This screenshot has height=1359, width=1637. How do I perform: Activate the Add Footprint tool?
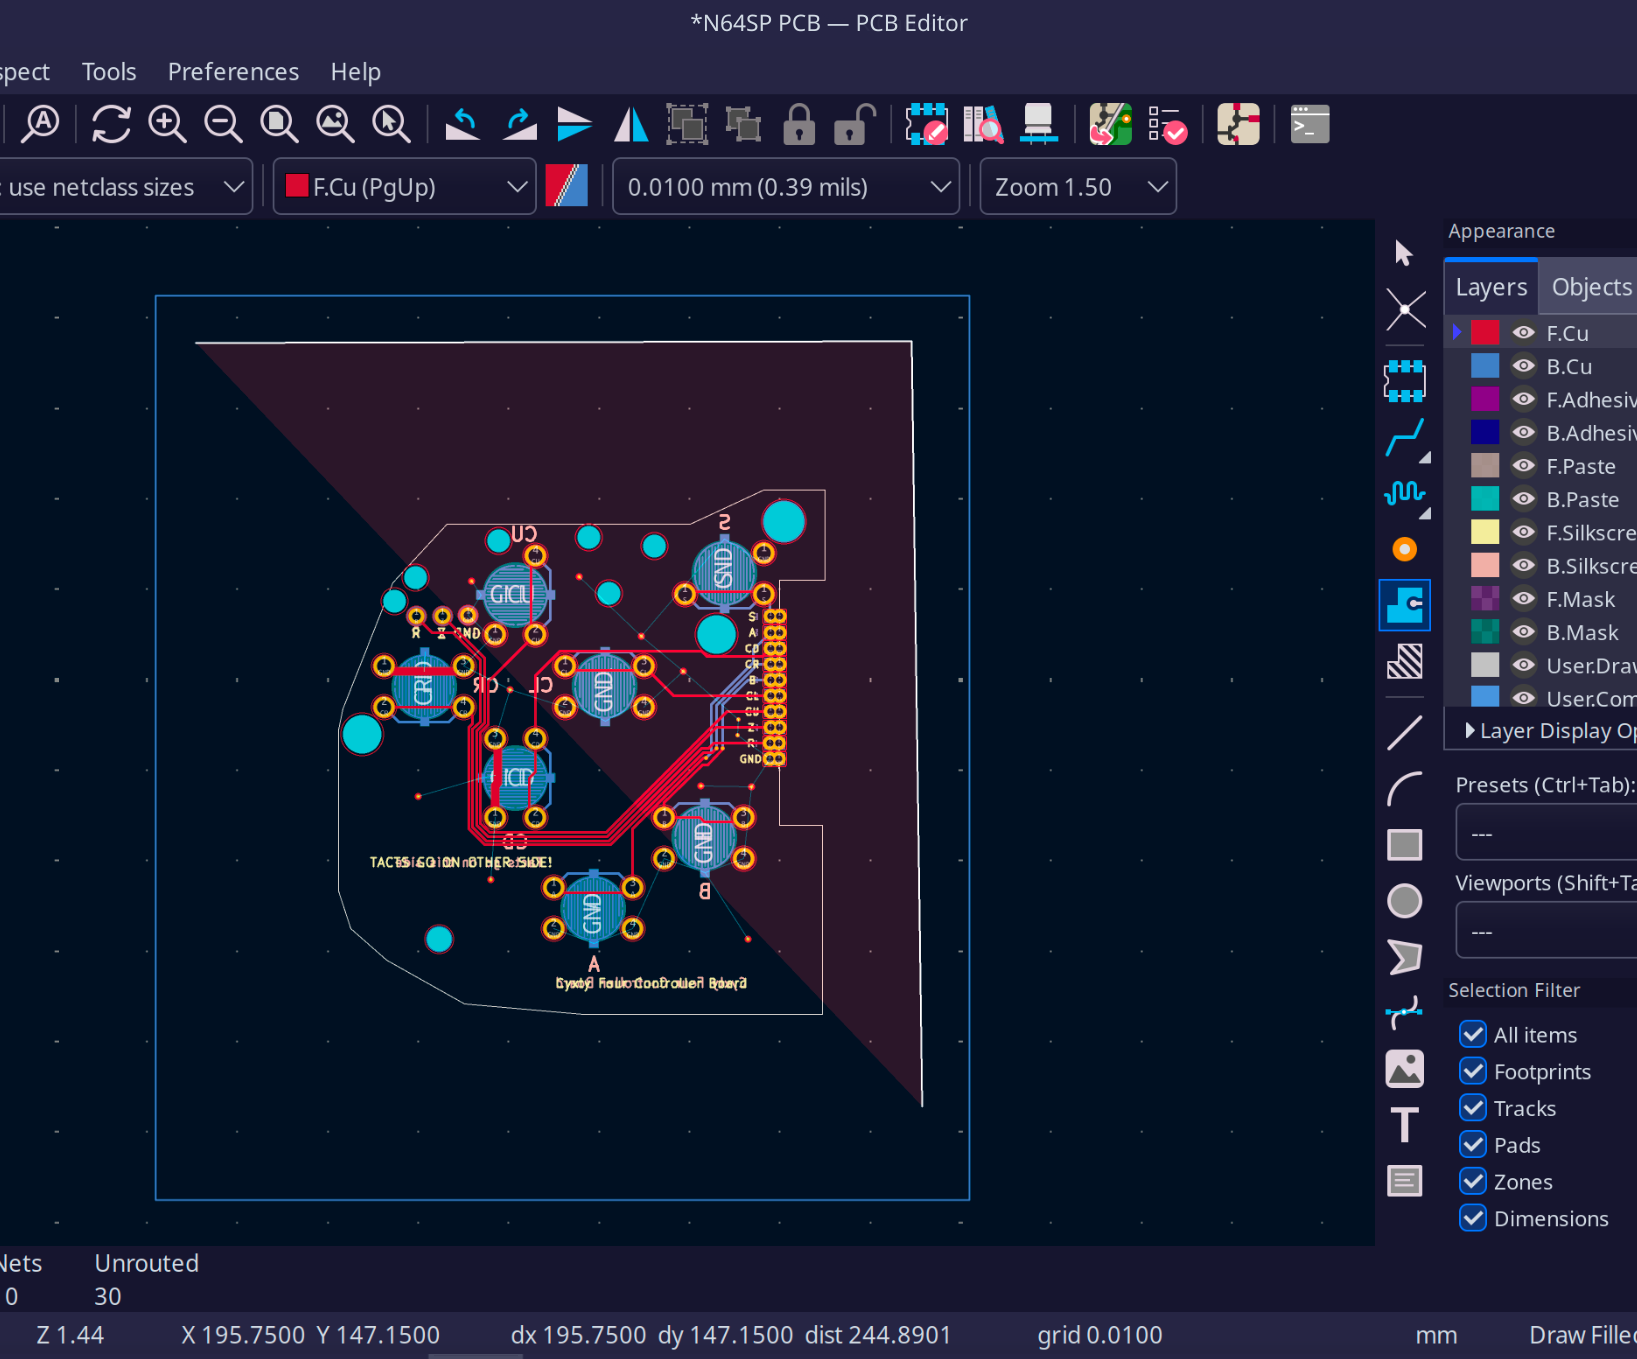pyautogui.click(x=1404, y=381)
